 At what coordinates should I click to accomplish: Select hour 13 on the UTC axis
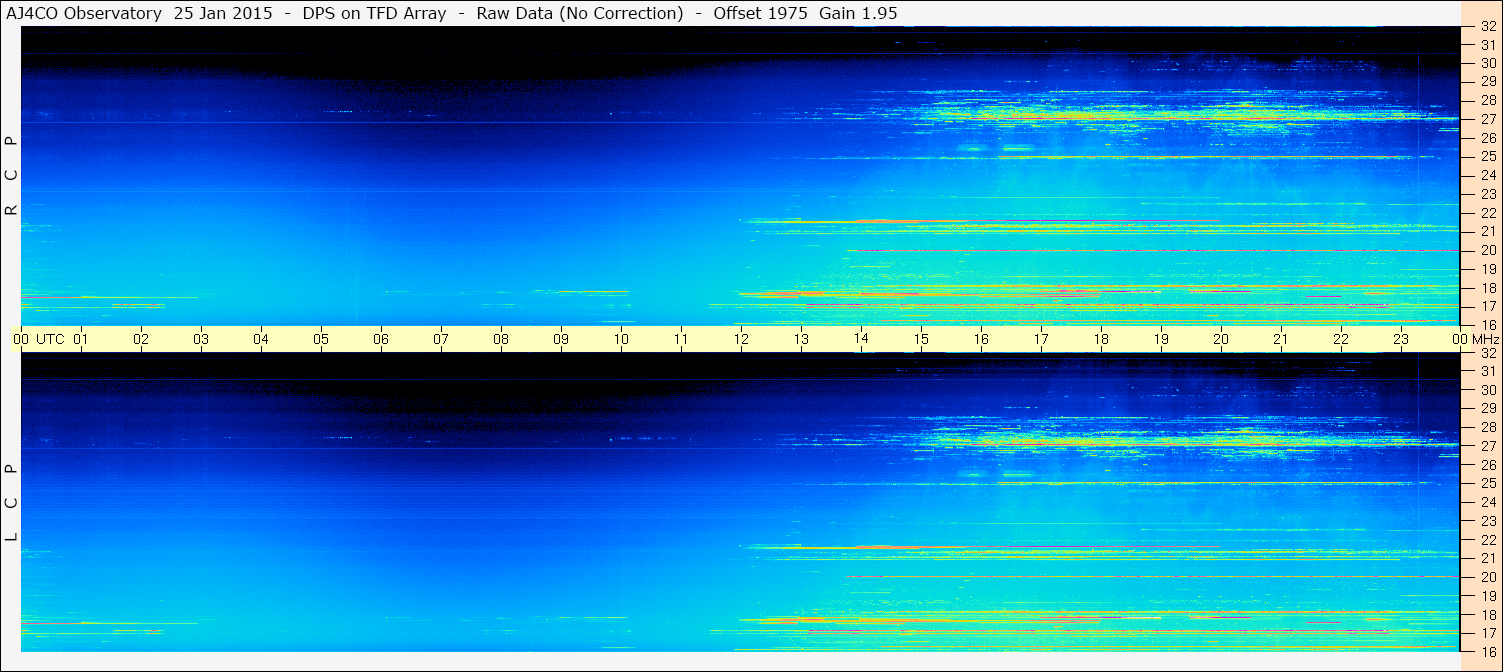click(801, 339)
